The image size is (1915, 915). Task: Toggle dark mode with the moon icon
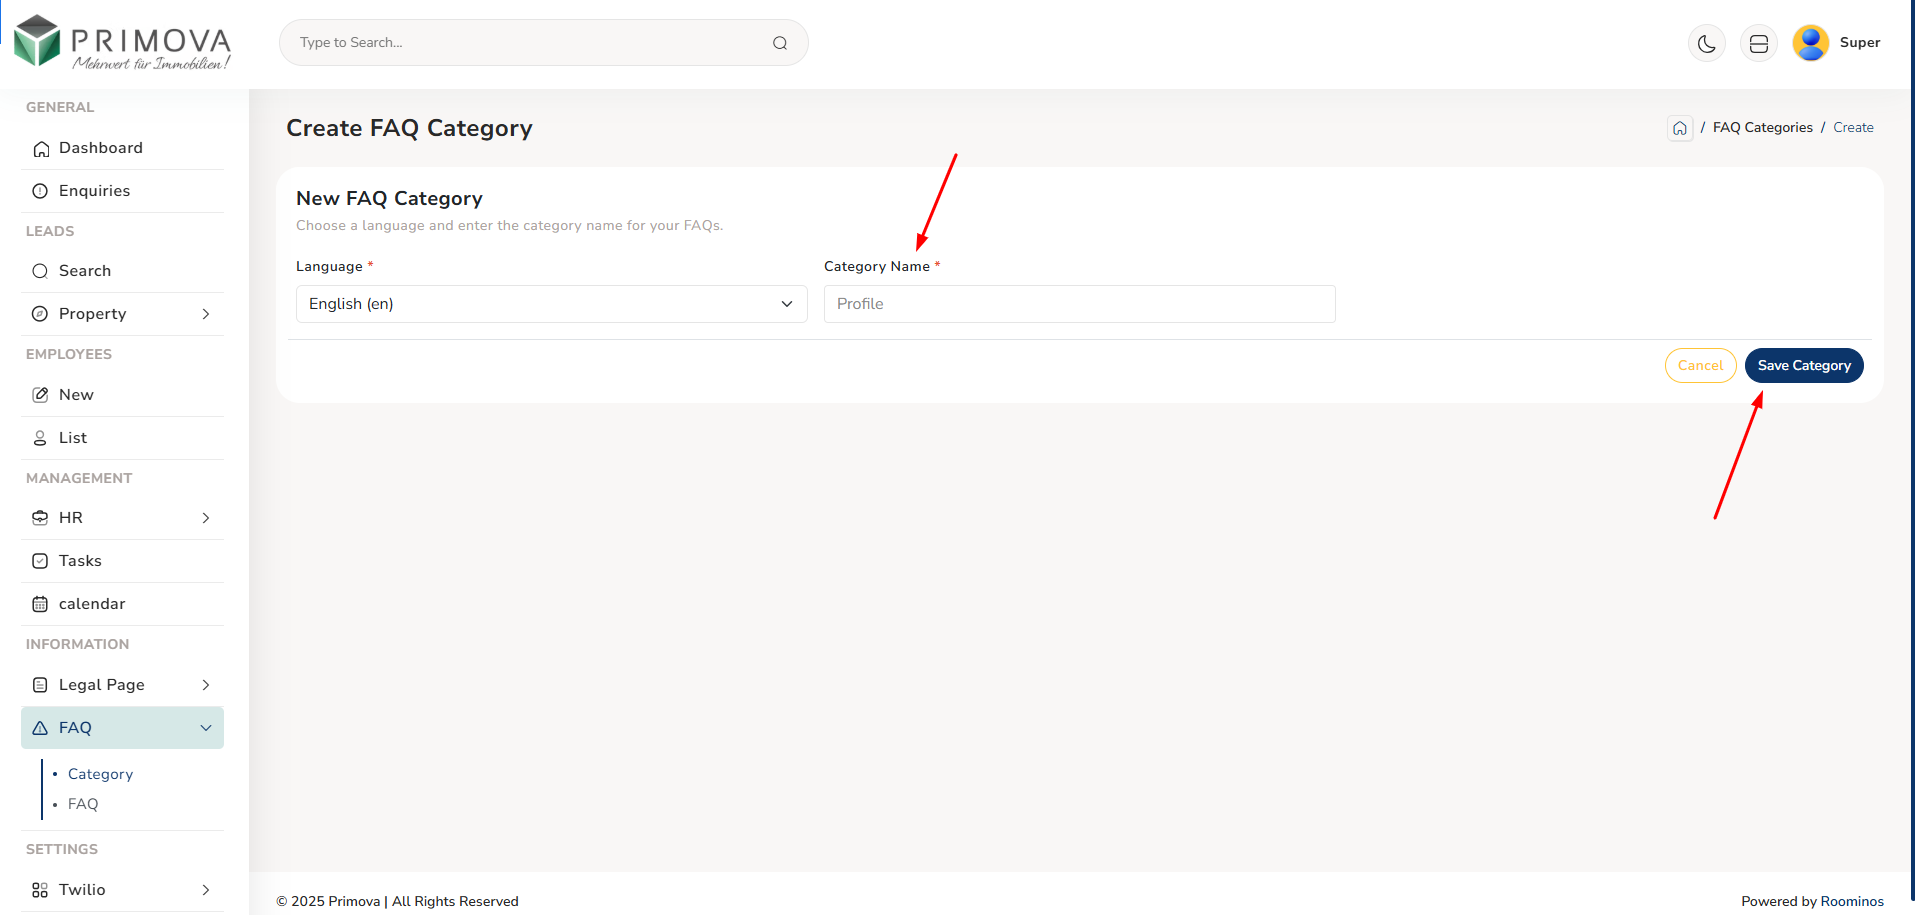point(1706,43)
